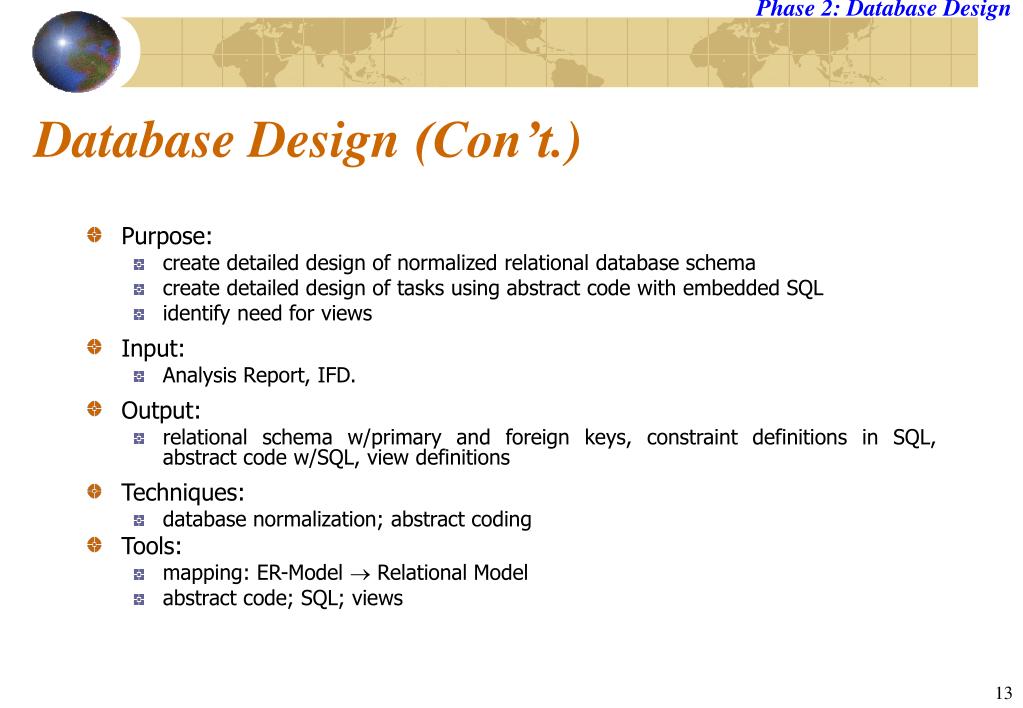
Task: Select 'mapping: ER-Model → Relational Model' line
Action: (x=345, y=573)
